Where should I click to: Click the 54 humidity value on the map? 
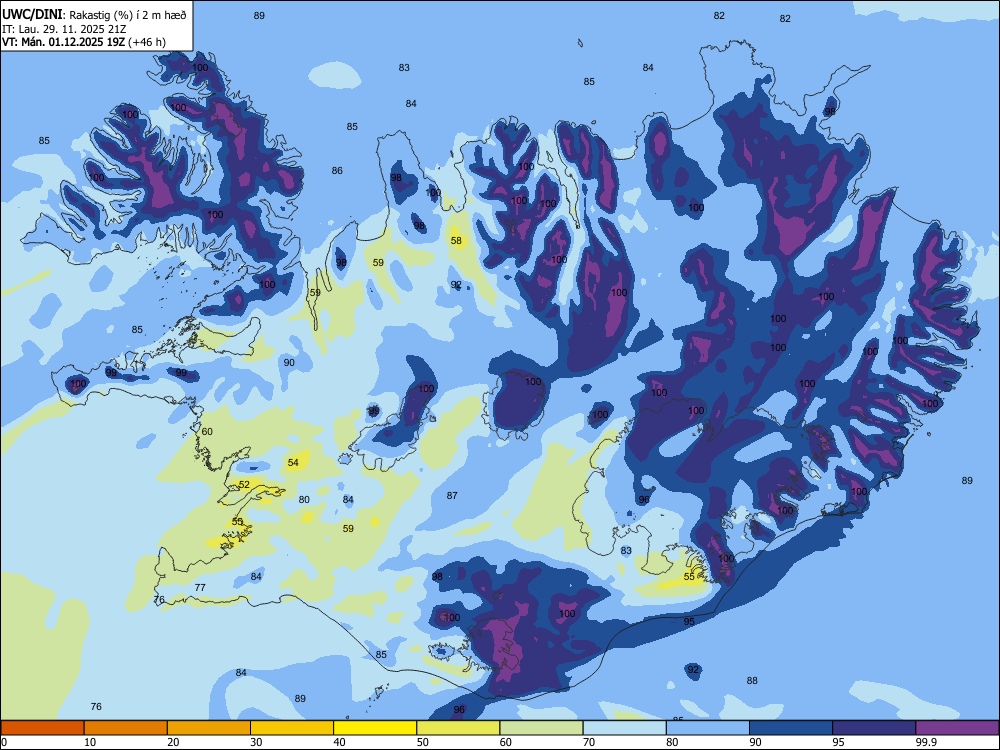[x=293, y=463]
